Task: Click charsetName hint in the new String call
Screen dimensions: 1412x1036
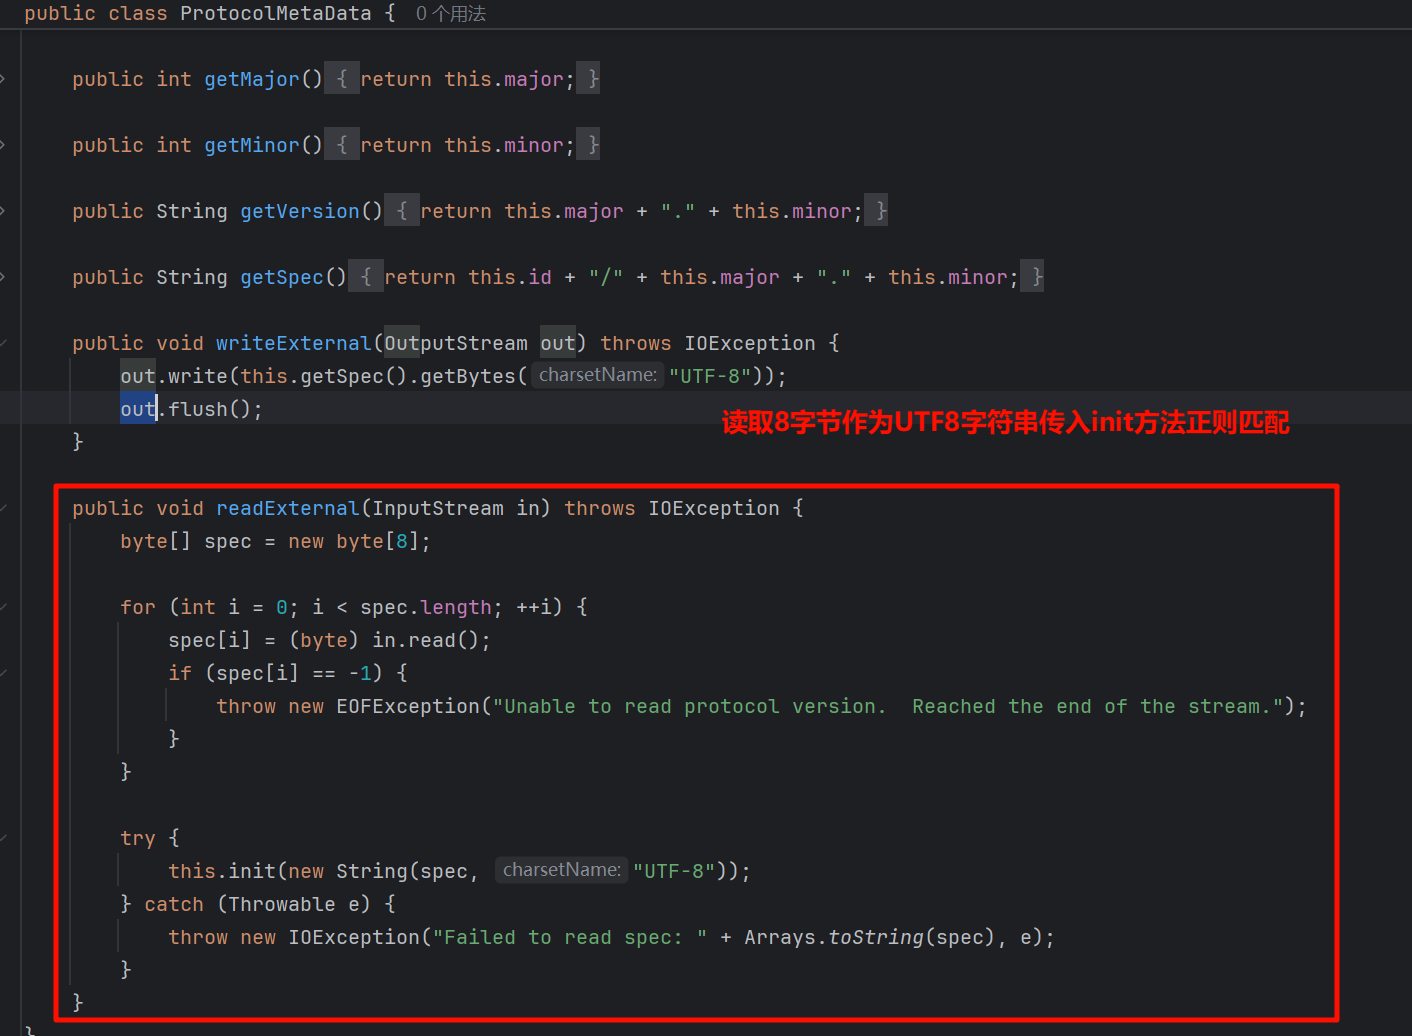Action: click(561, 870)
